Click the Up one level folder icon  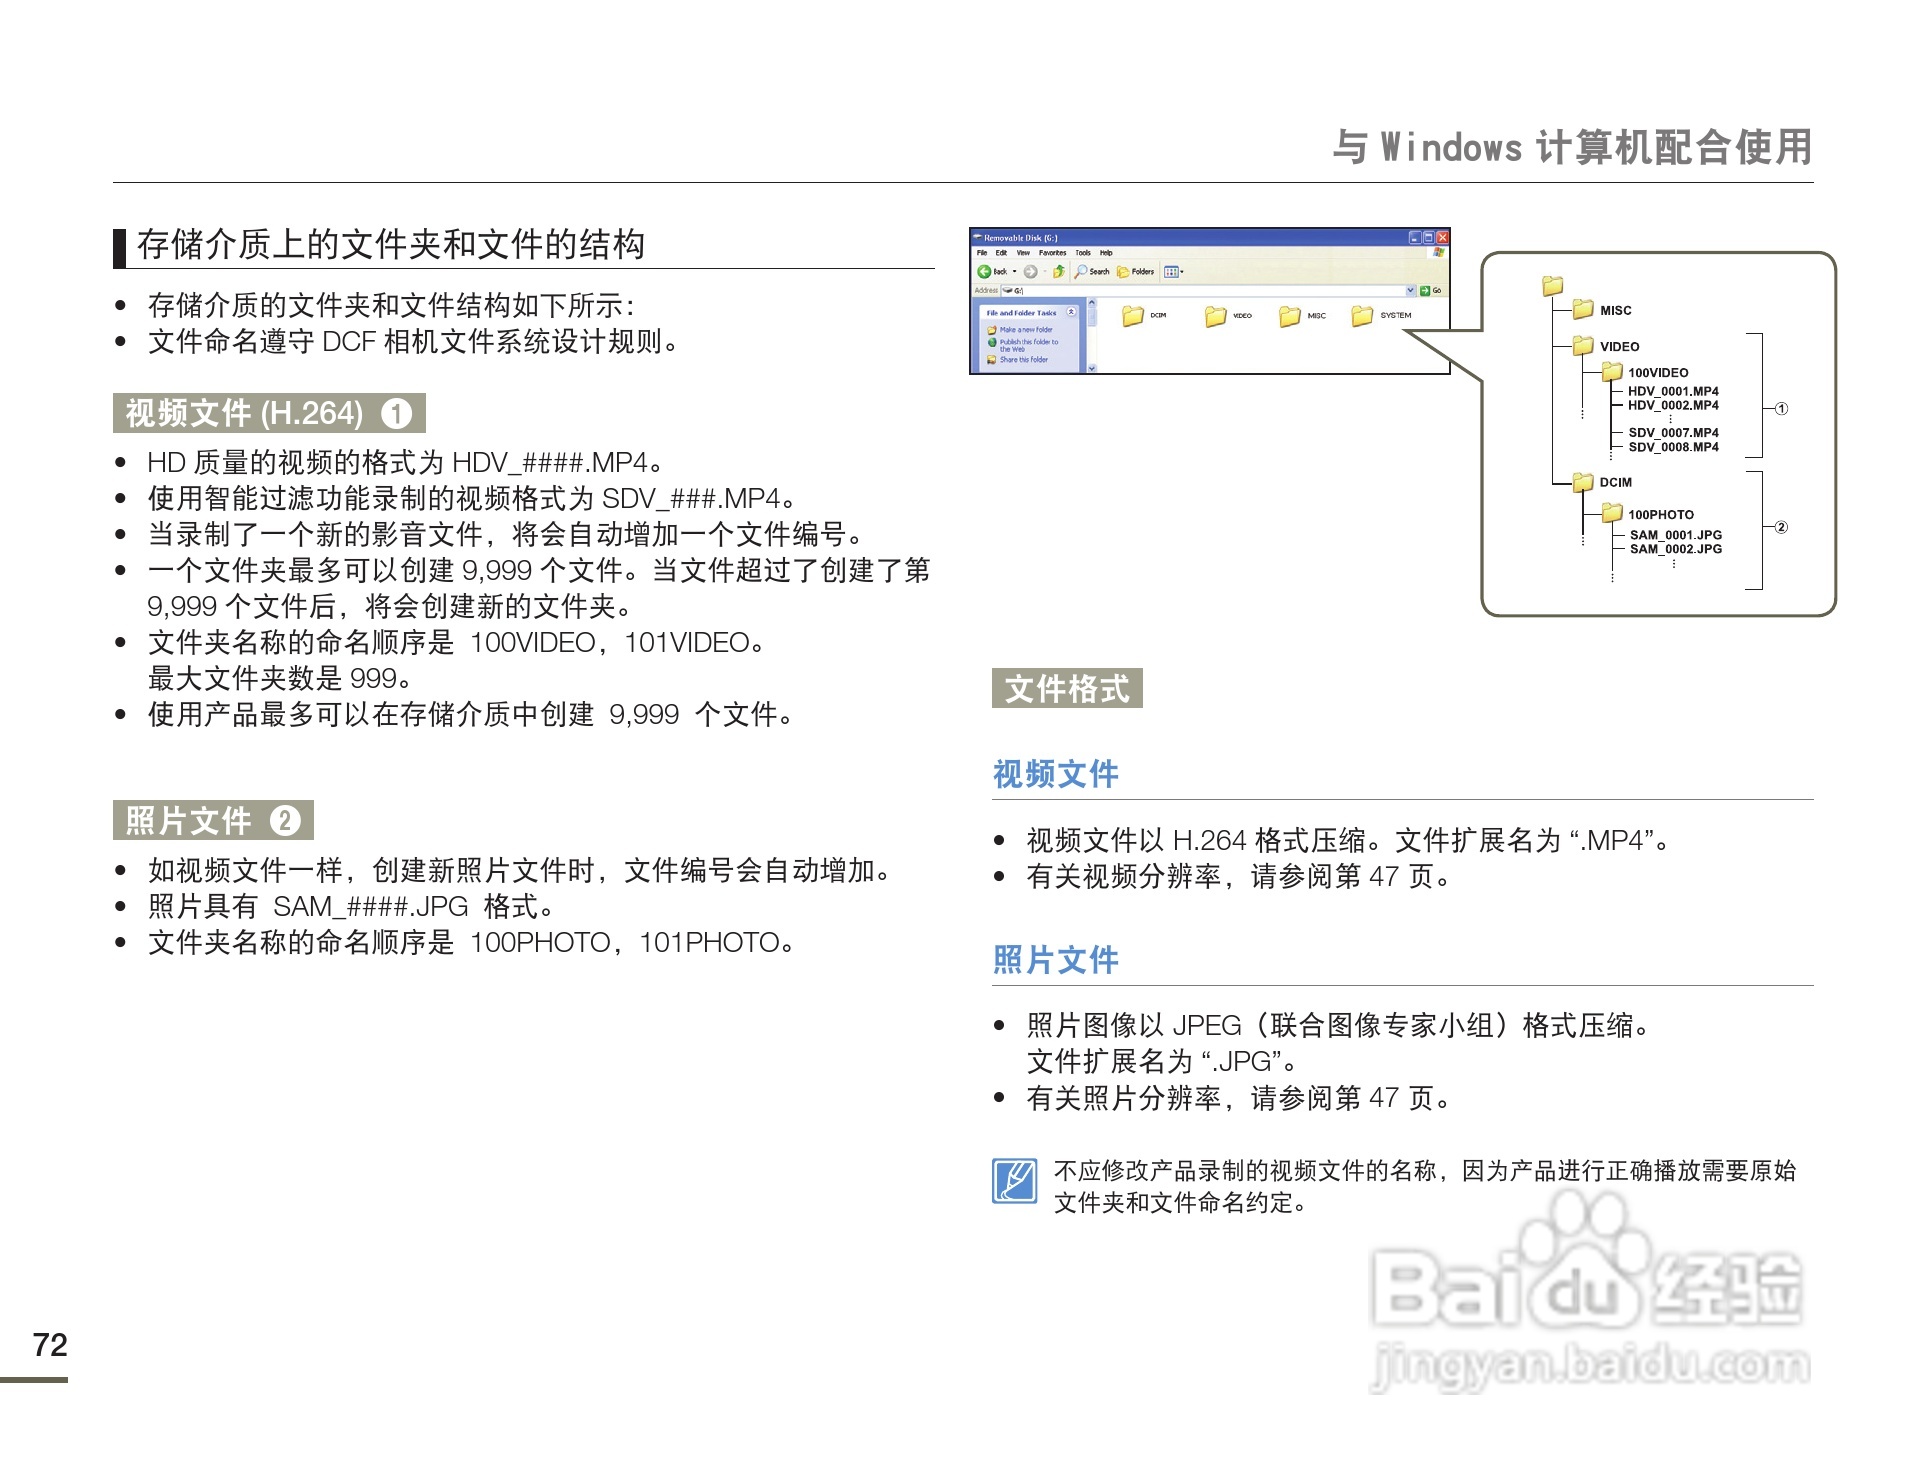[1059, 271]
